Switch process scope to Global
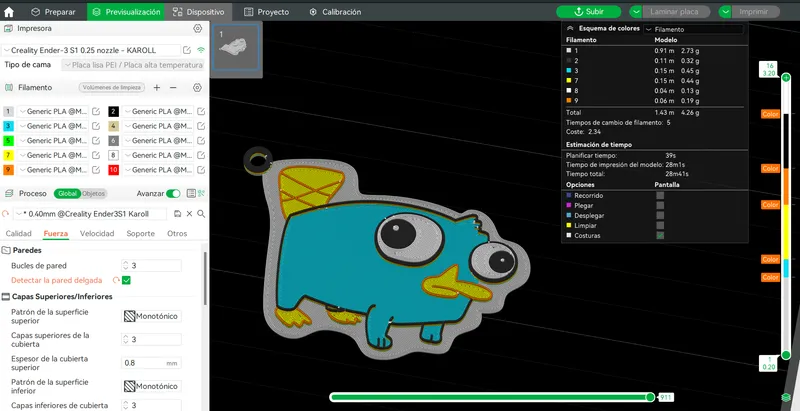The height and width of the screenshot is (411, 800). coord(67,194)
